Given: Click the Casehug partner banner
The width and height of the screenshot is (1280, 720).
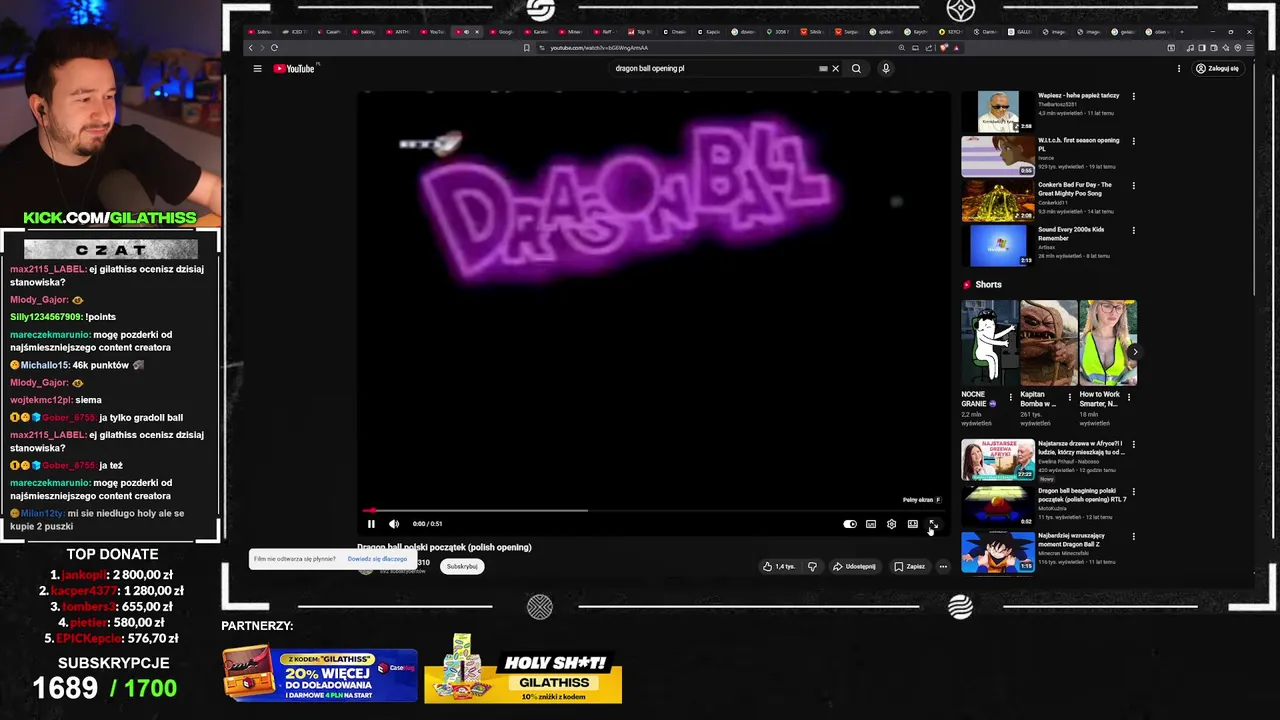Looking at the screenshot, I should tap(320, 675).
